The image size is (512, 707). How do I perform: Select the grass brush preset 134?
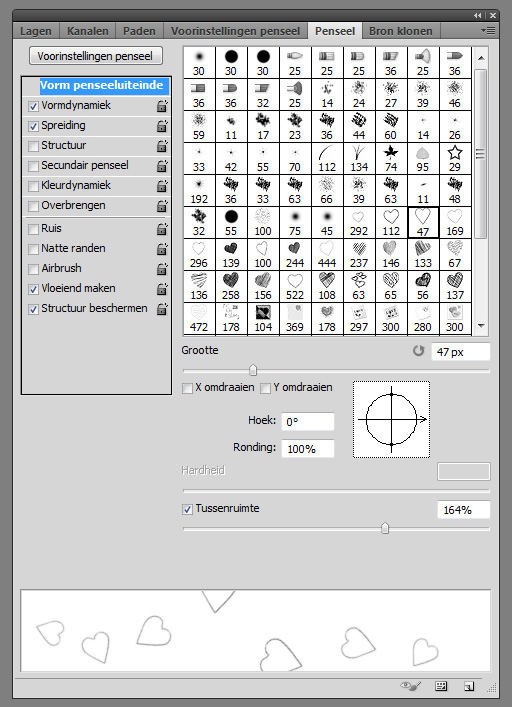pos(359,159)
